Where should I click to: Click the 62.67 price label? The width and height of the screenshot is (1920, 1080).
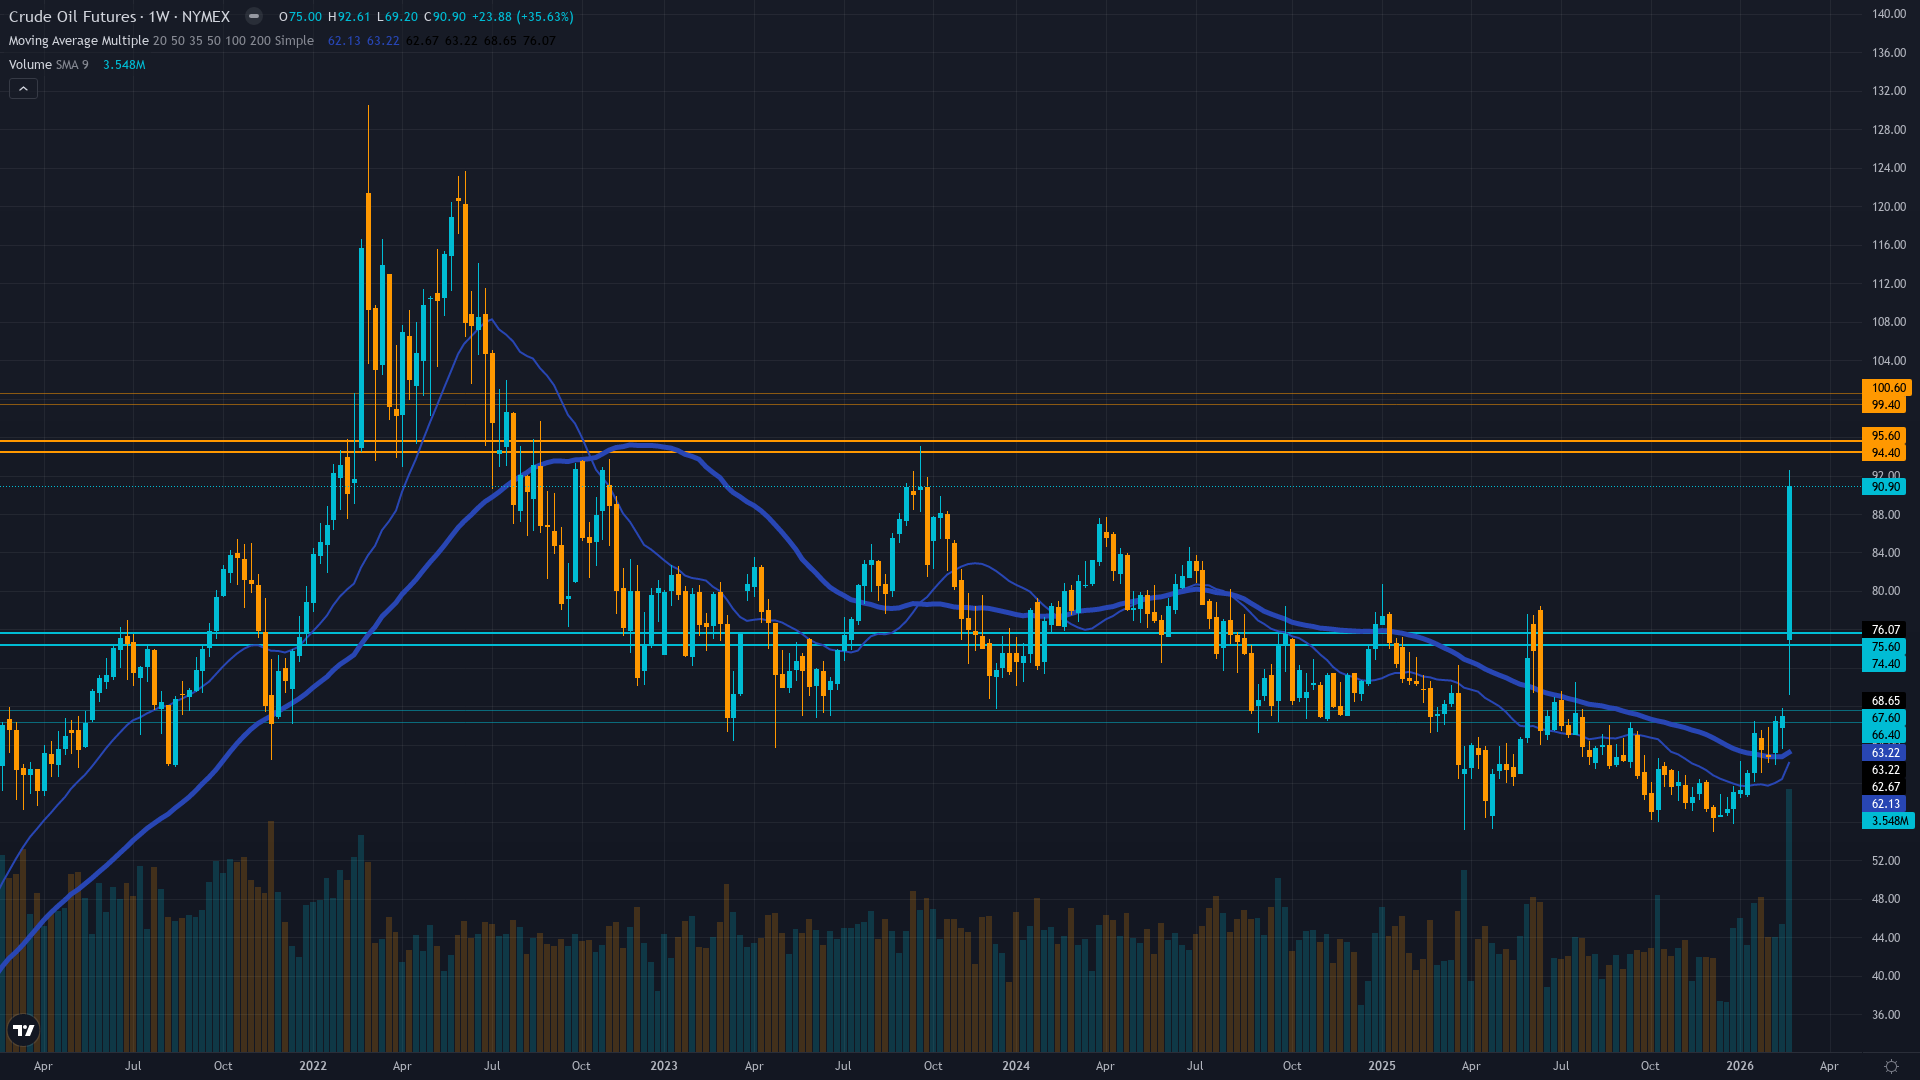click(x=1885, y=787)
